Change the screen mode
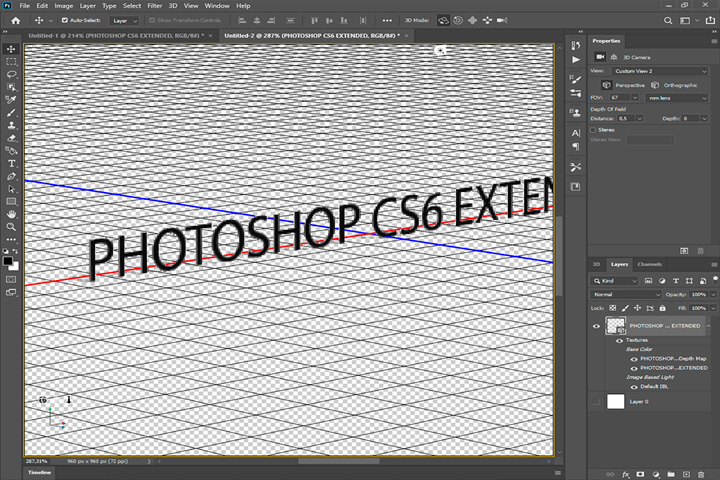720x480 pixels. coord(11,293)
